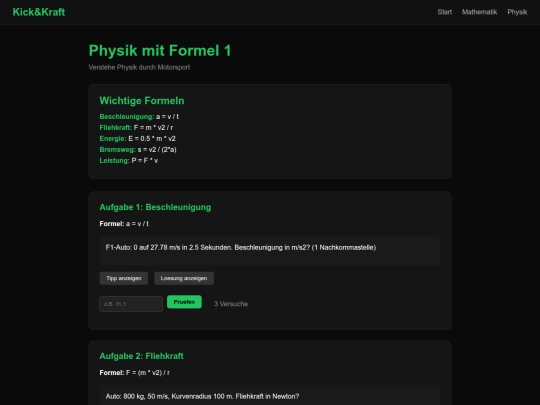The width and height of the screenshot is (540, 405).
Task: Click 'Tipp anzeigen' in Aufgabe 1
Action: 124,278
